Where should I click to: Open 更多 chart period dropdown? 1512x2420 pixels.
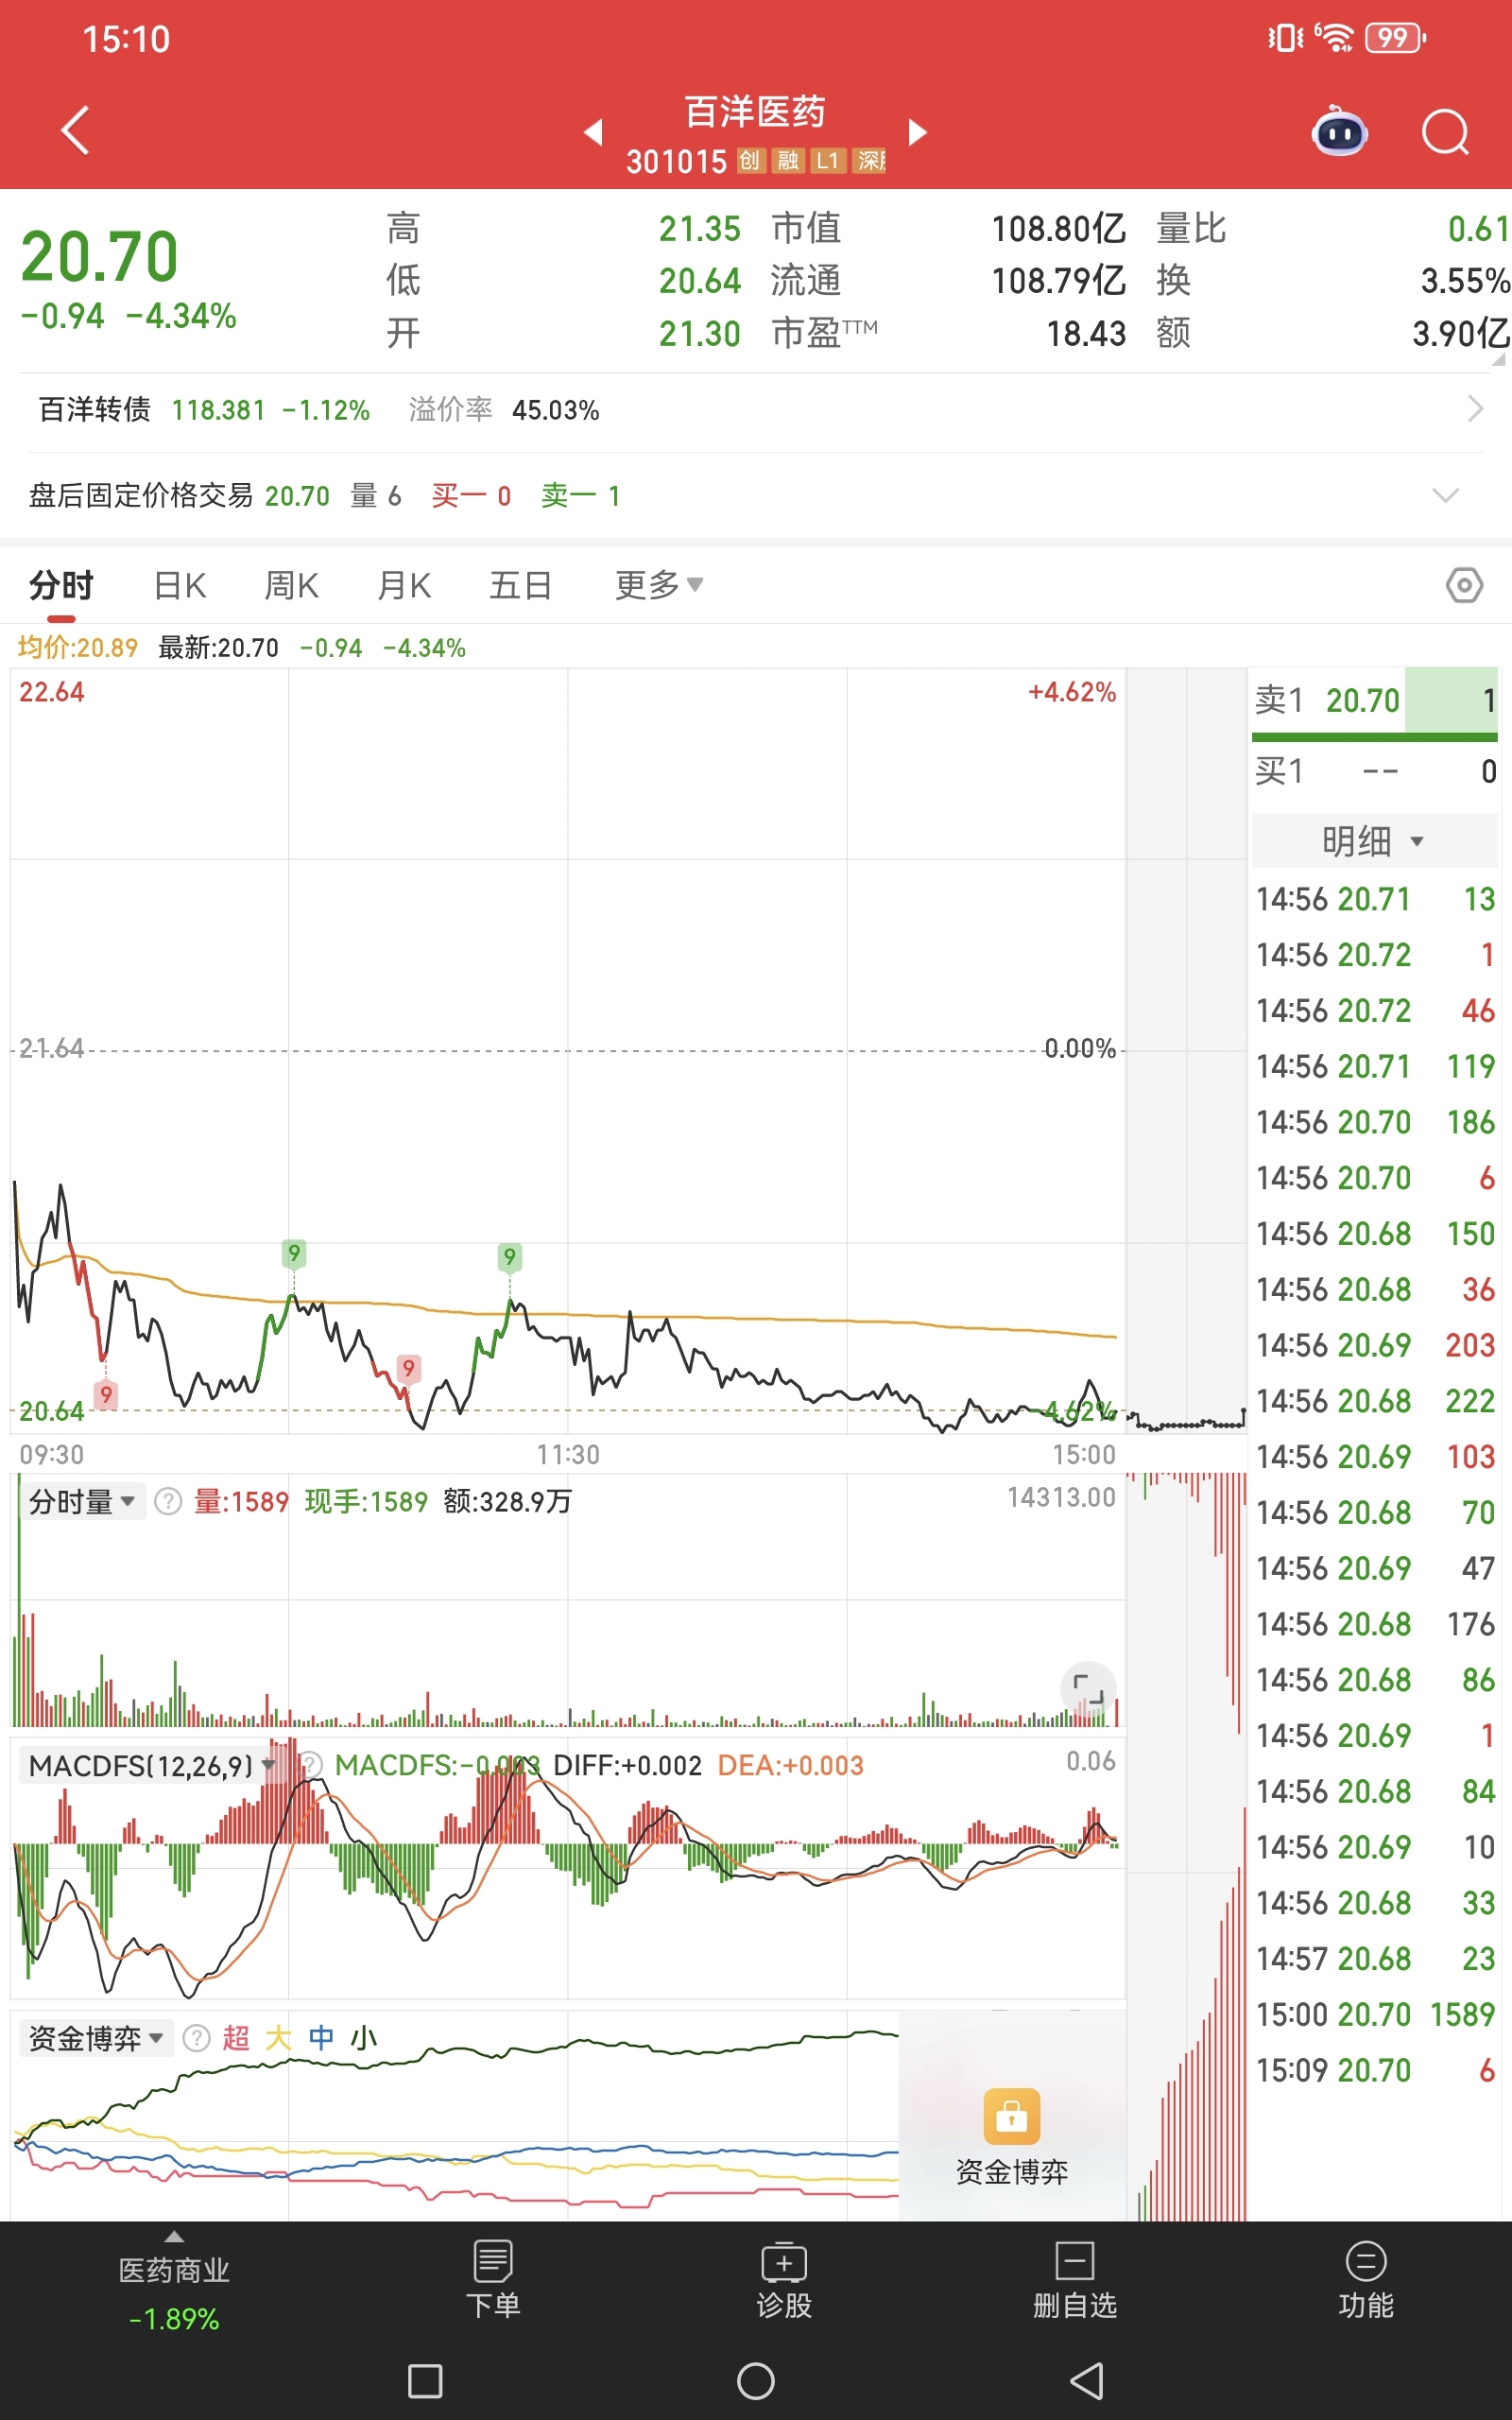(659, 585)
